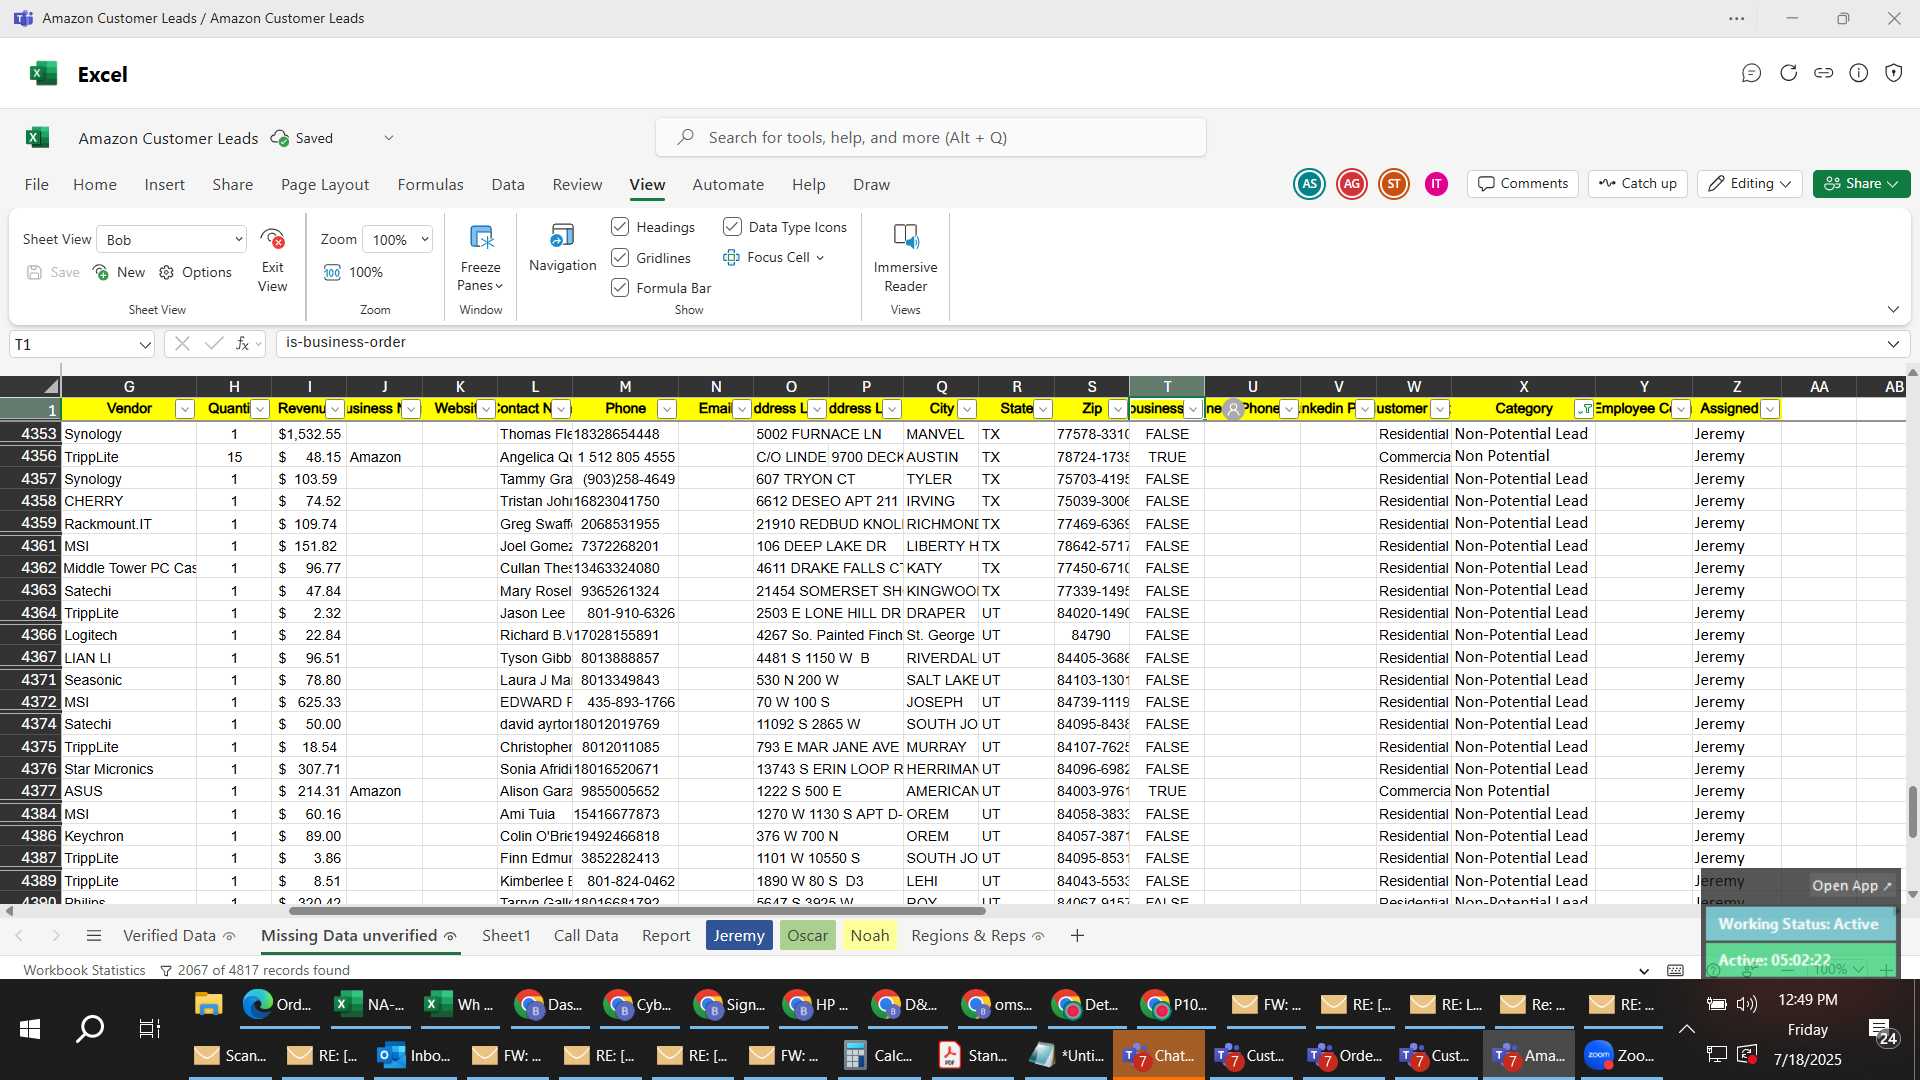Open the Navigation pane icon
The height and width of the screenshot is (1080, 1920).
pos(562,236)
